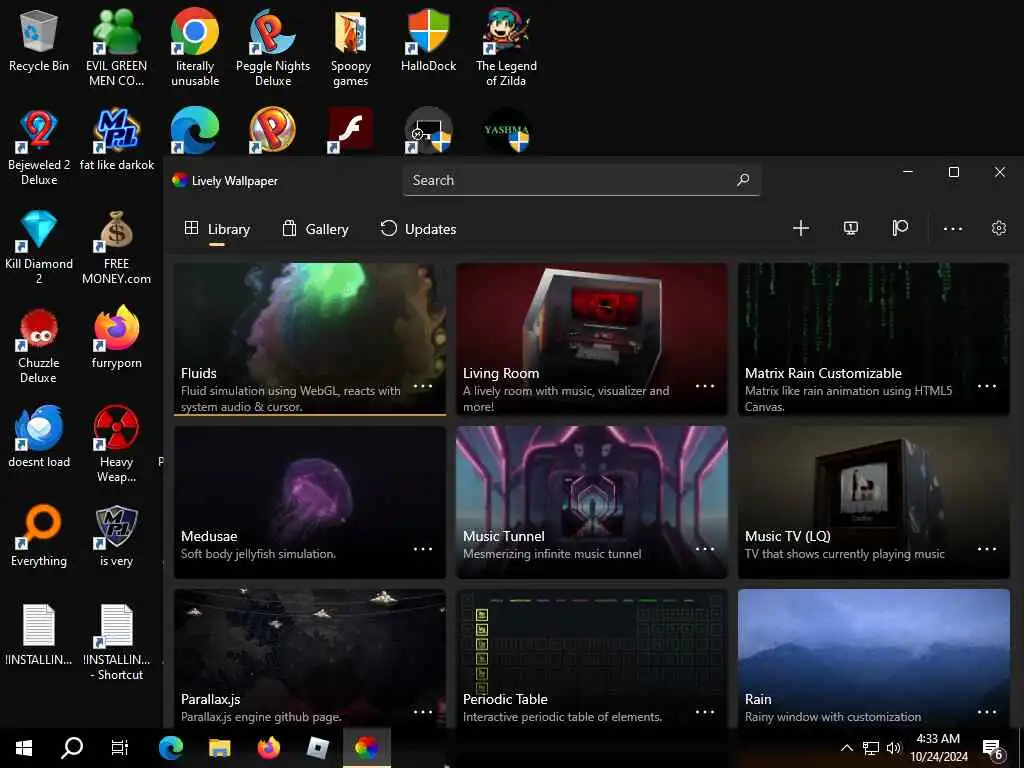Select the 'literally unusable' Chrome shortcut
Image resolution: width=1024 pixels, height=768 pixels.
point(195,48)
